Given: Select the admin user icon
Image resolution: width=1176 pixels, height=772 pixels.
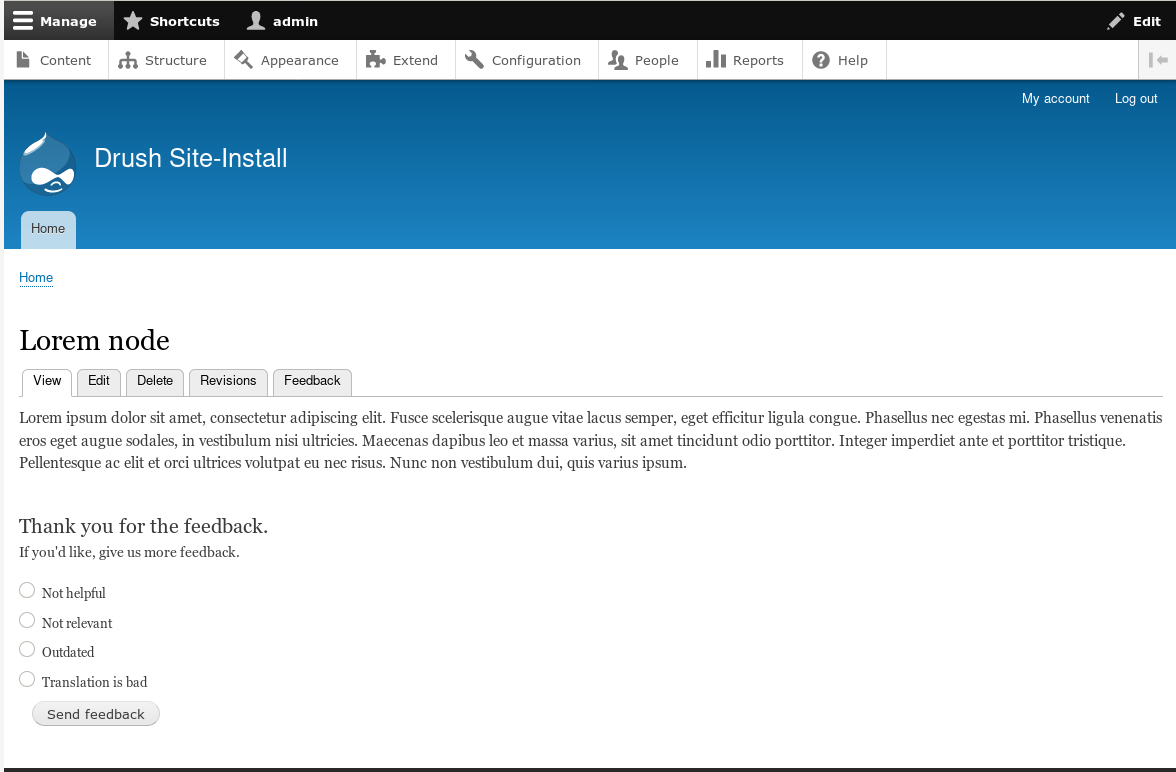Looking at the screenshot, I should 256,20.
